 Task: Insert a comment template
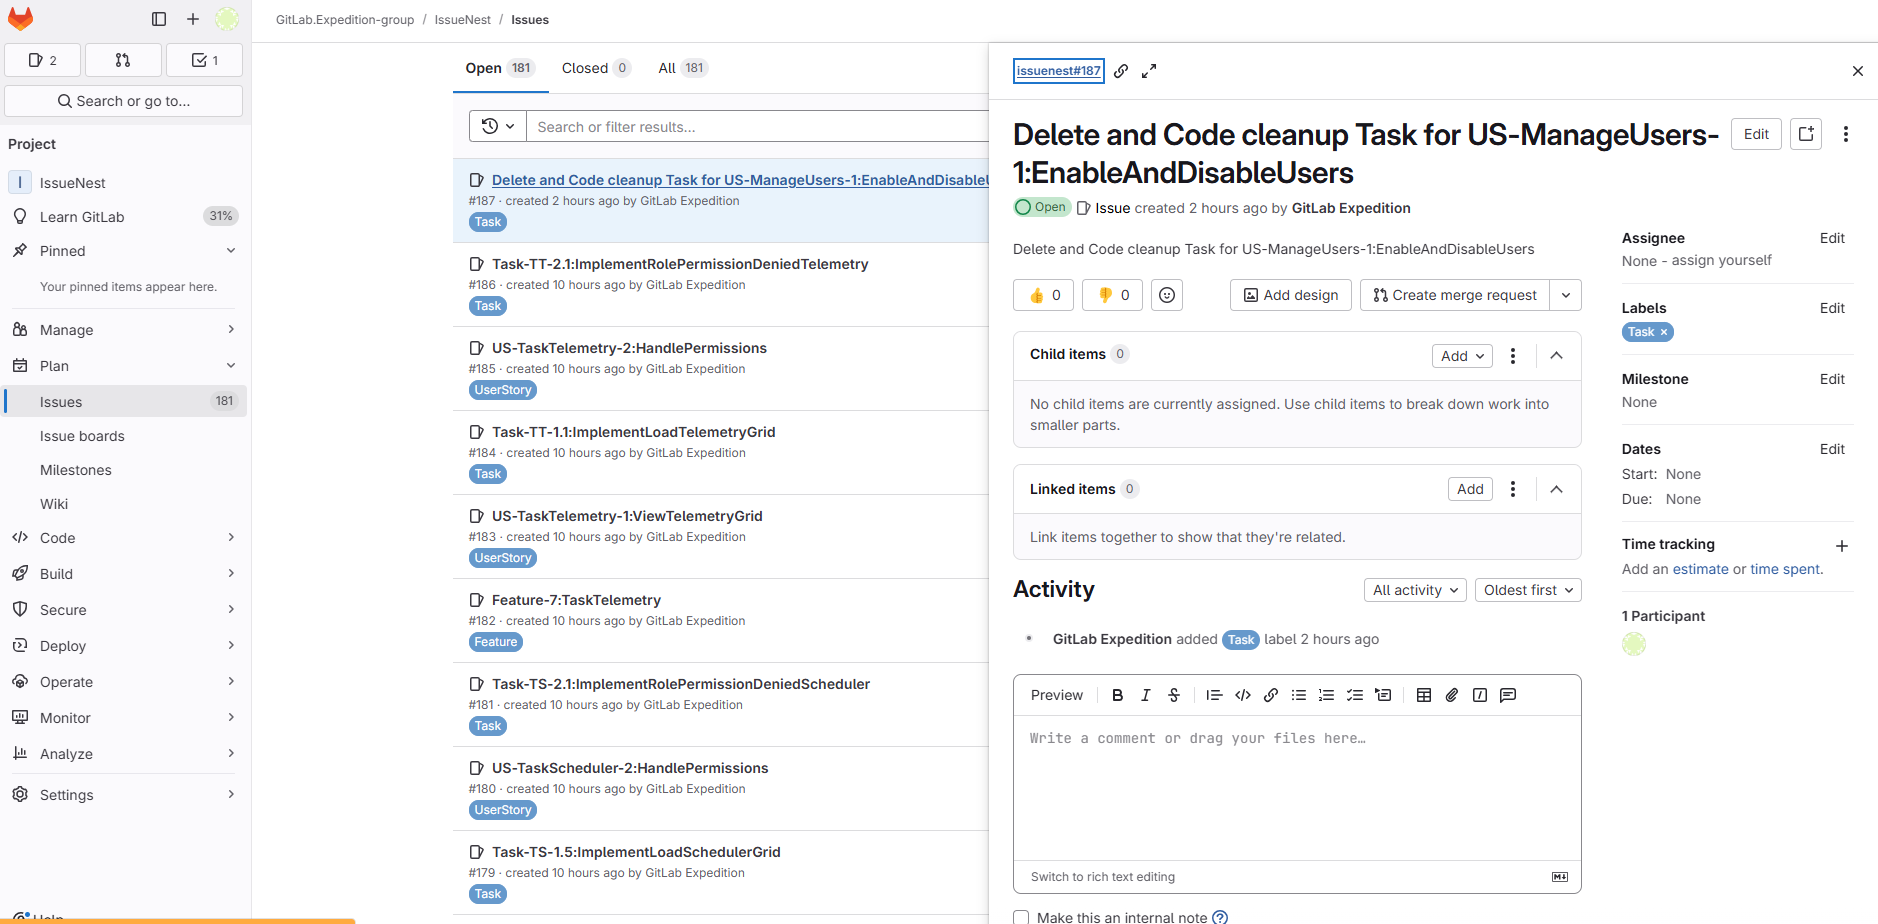pos(1508,695)
